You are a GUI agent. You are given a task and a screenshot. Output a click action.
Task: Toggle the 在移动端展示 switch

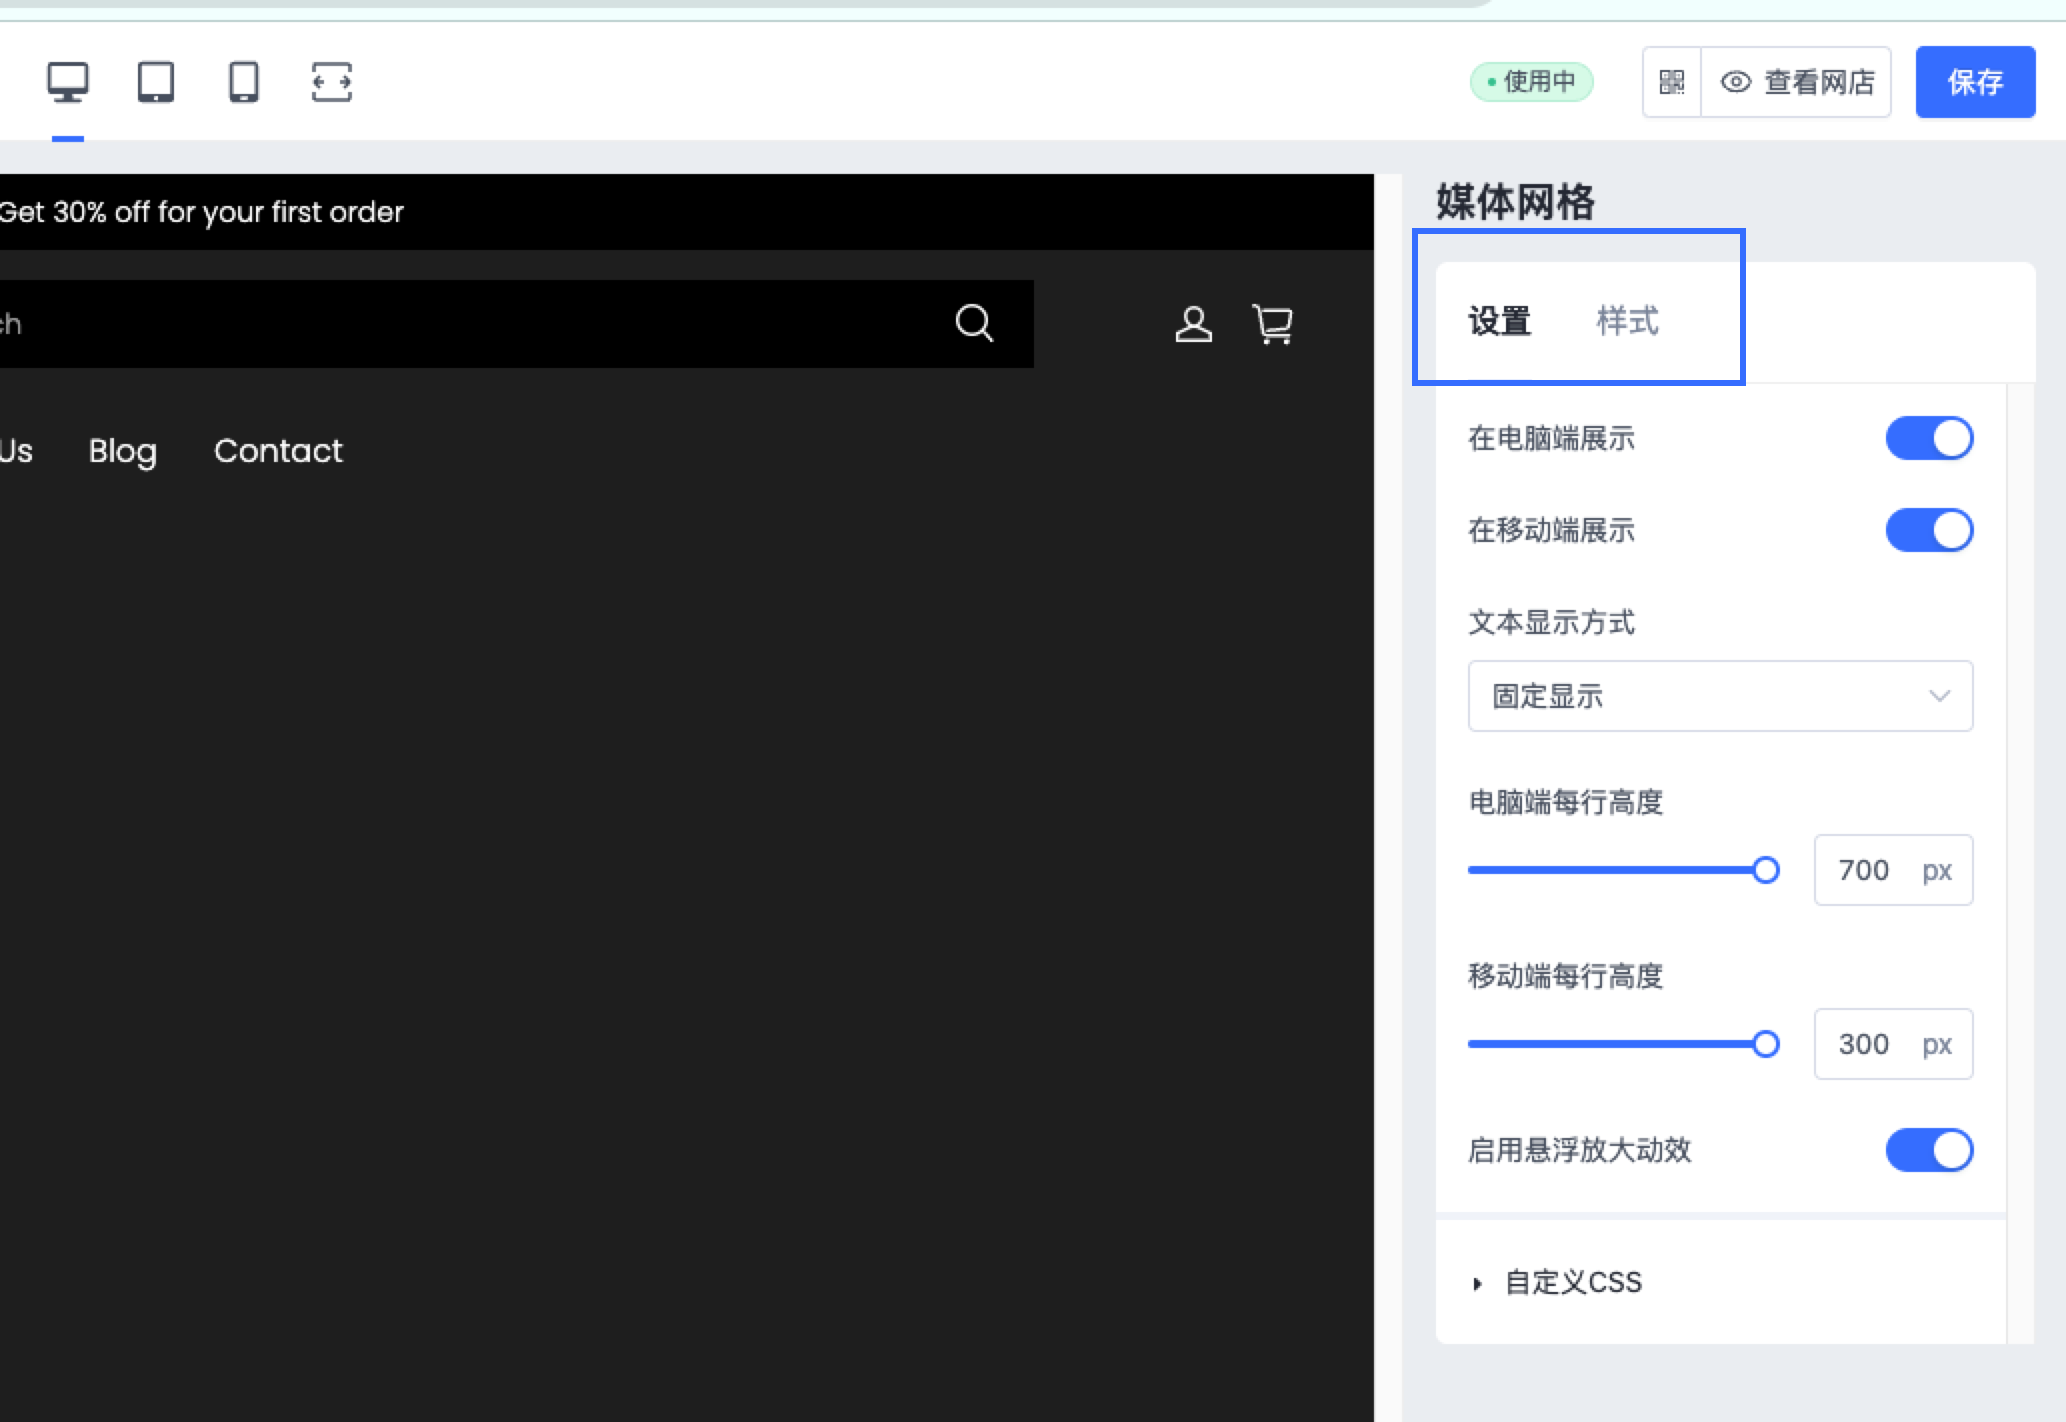(1929, 530)
